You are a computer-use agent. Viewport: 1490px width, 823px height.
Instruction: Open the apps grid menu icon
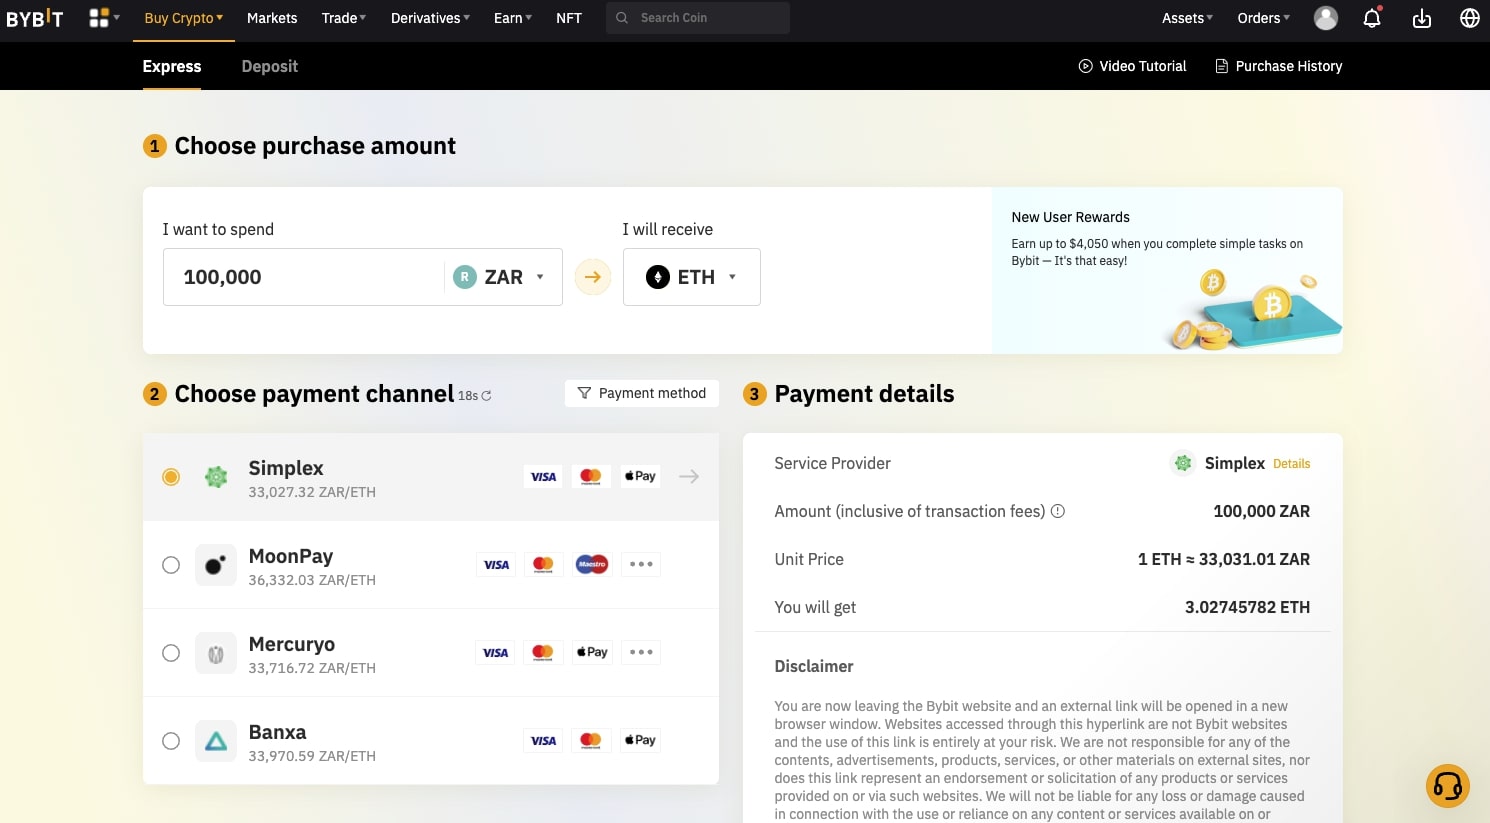pos(99,18)
